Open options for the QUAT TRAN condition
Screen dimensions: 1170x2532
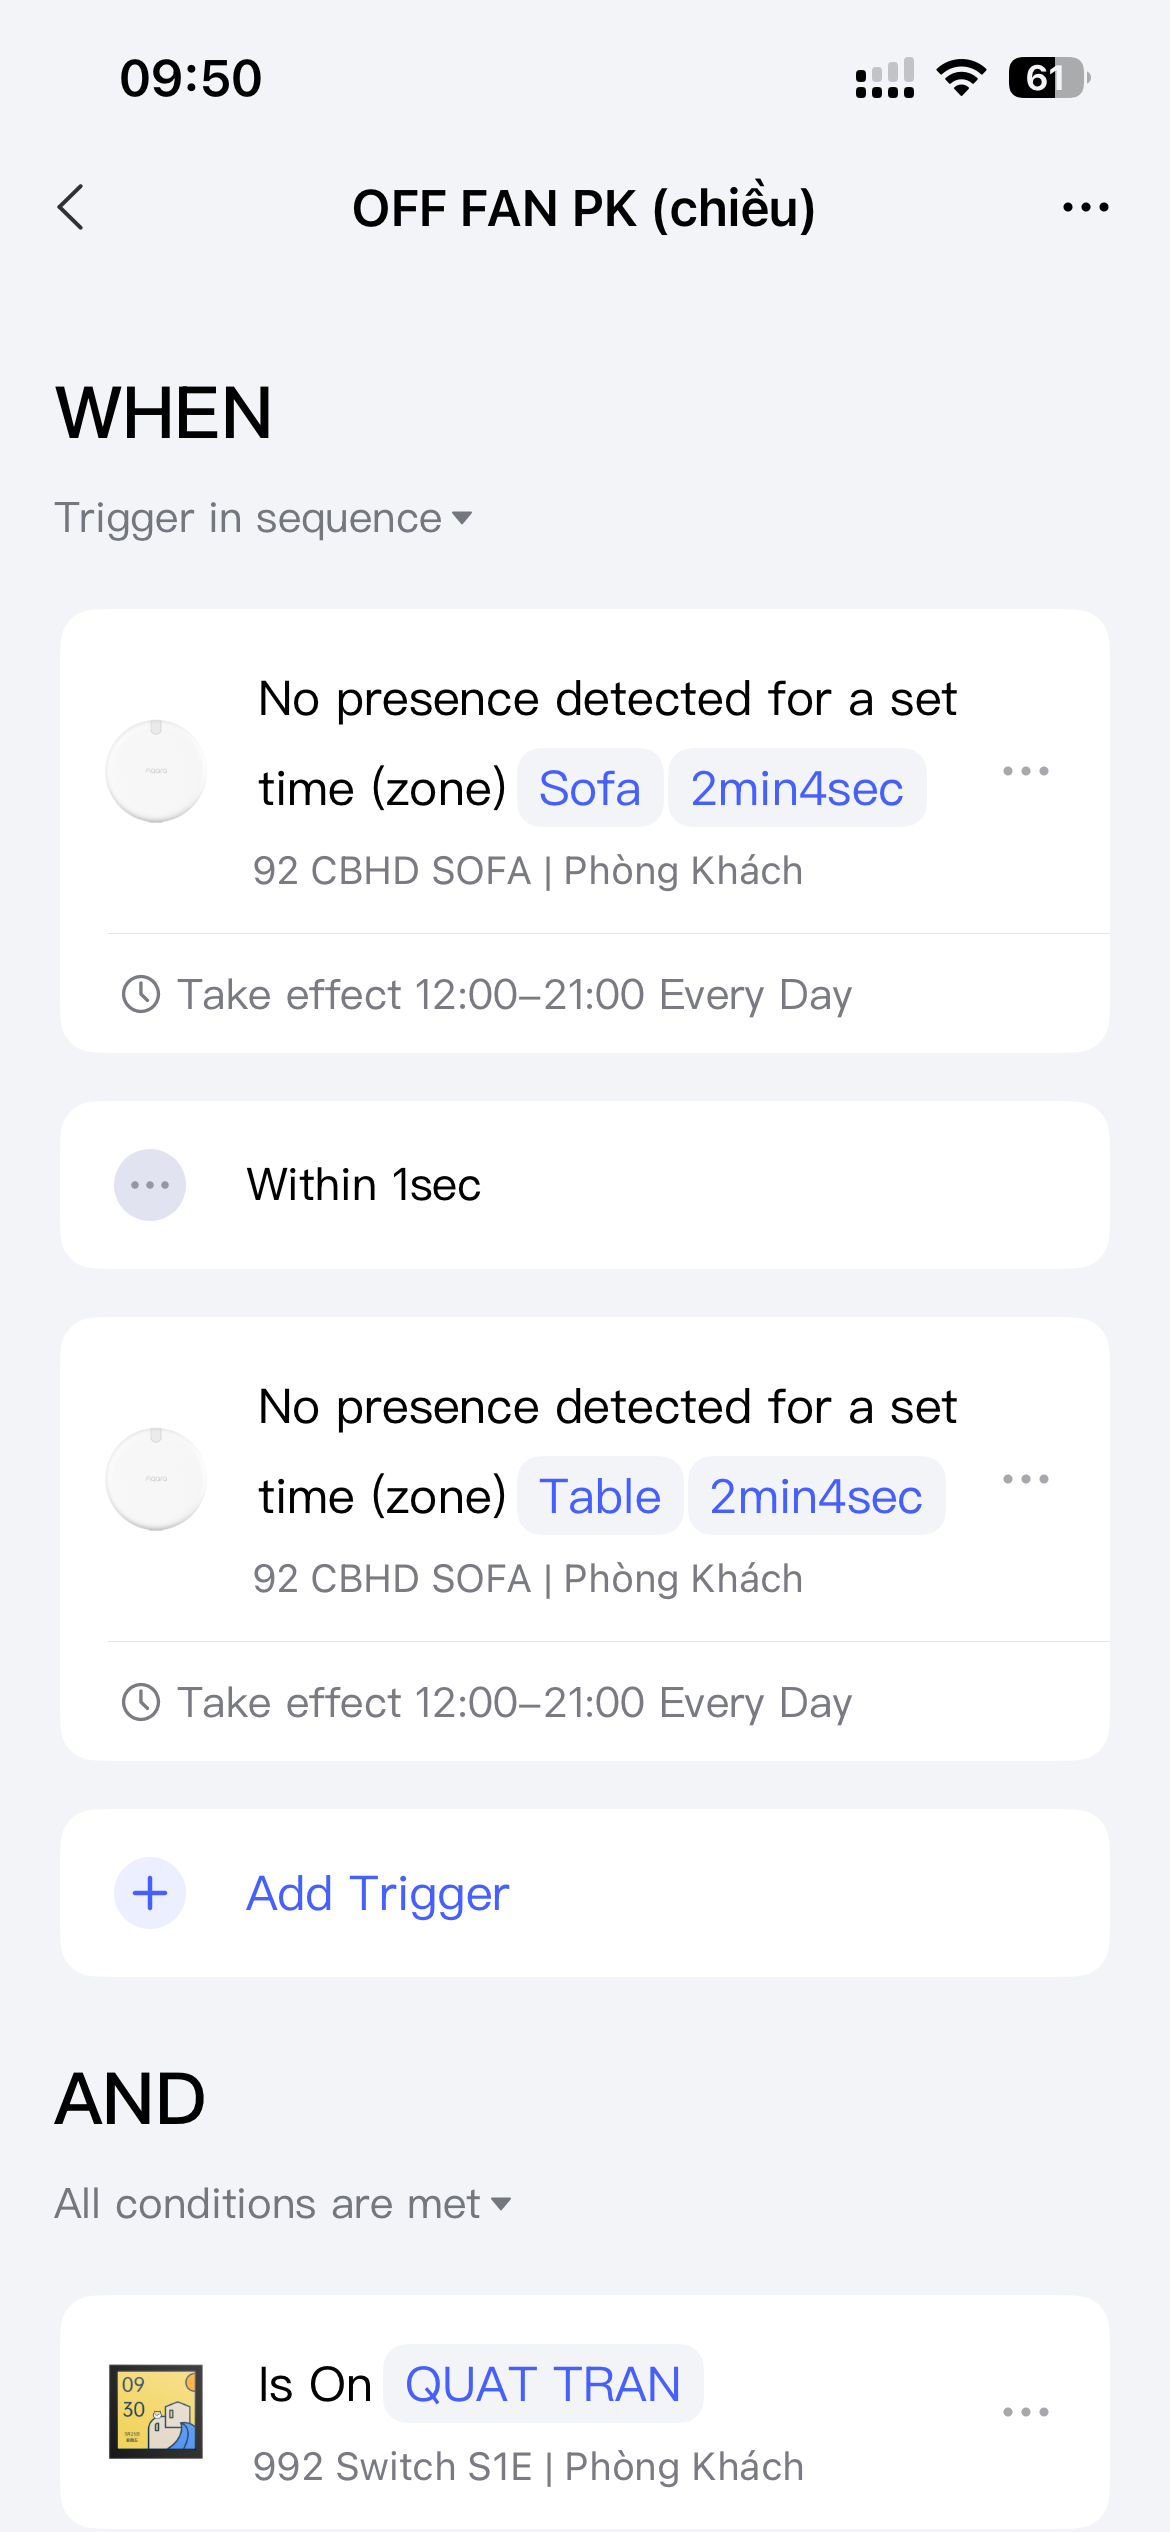(x=1026, y=2412)
